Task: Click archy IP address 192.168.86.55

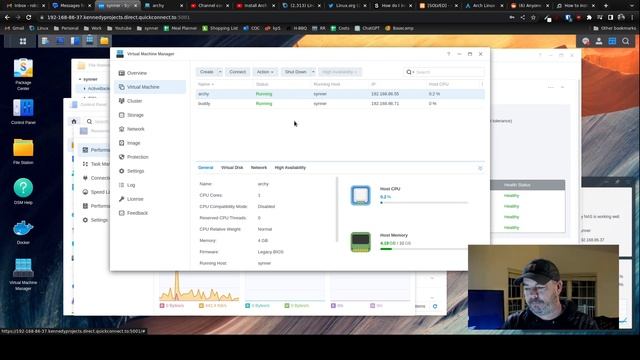Action: point(385,94)
